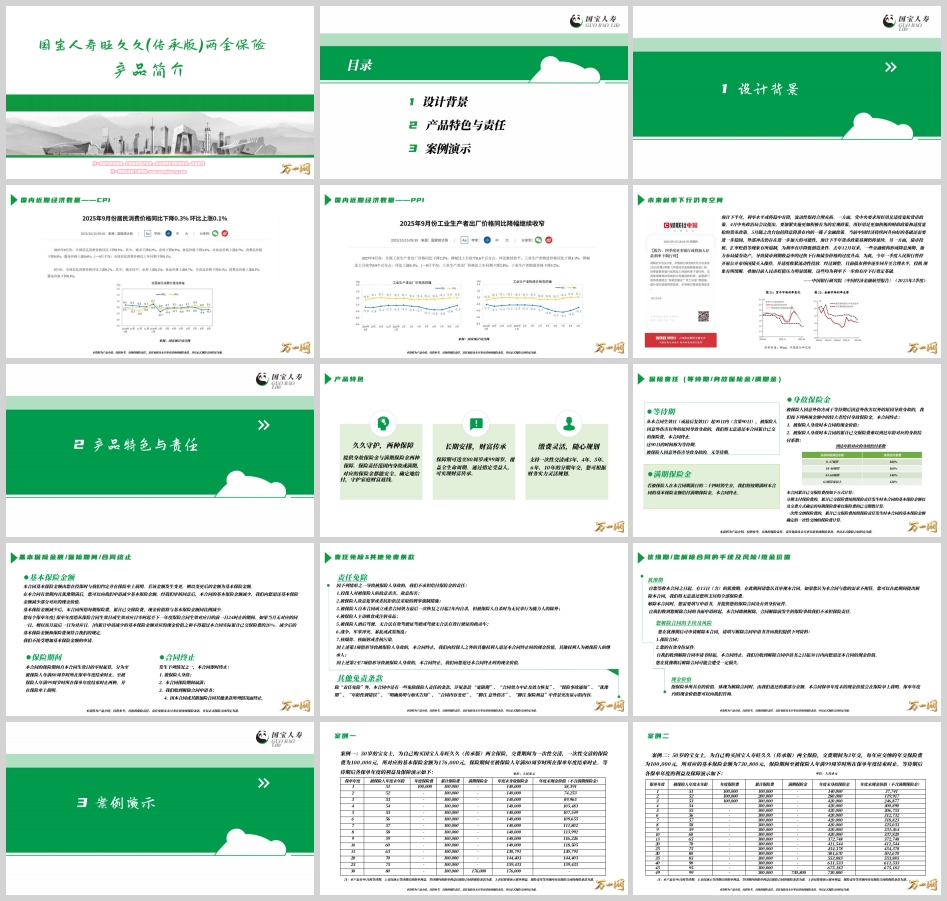Select "1 设计背景" in the 目录 list
This screenshot has height=901, width=947.
[438, 101]
